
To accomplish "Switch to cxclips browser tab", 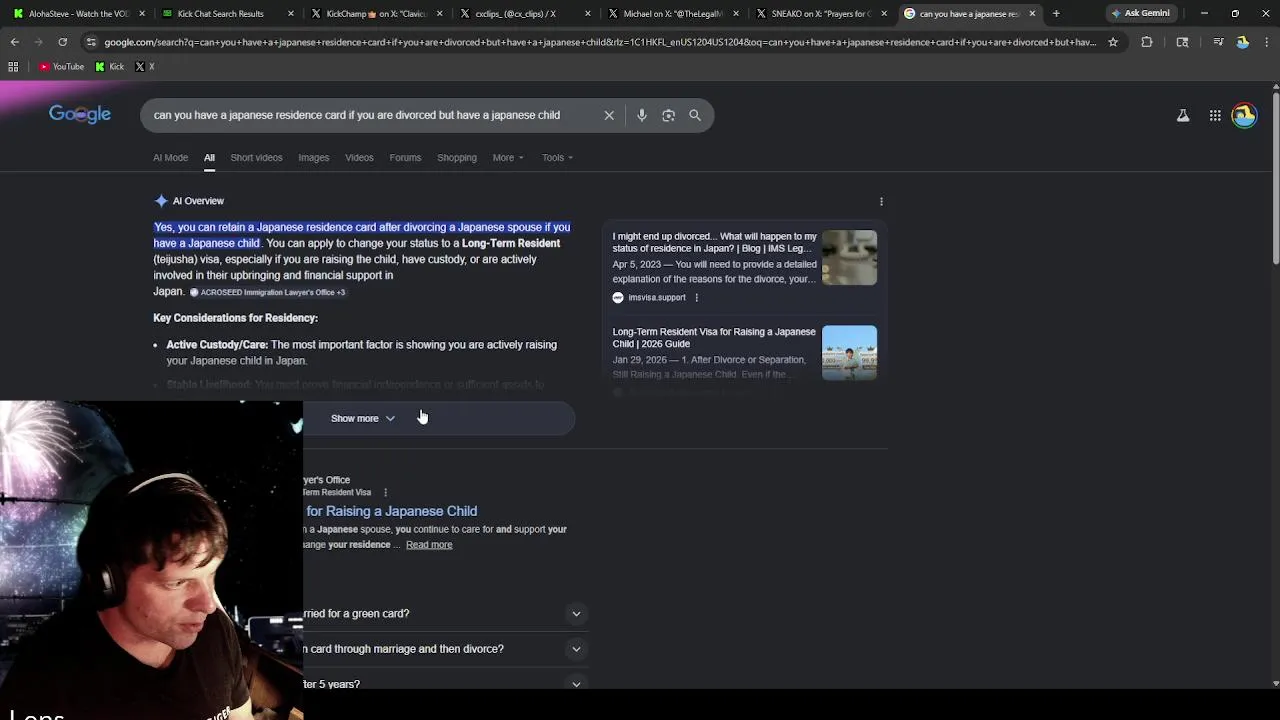I will [523, 13].
